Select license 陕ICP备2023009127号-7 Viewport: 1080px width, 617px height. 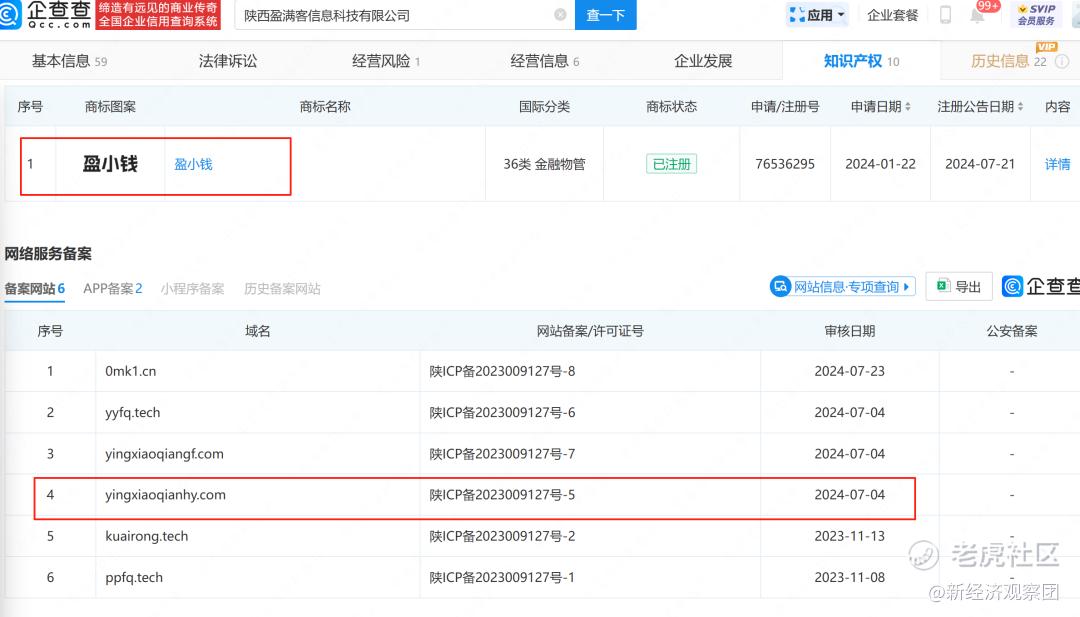click(502, 454)
